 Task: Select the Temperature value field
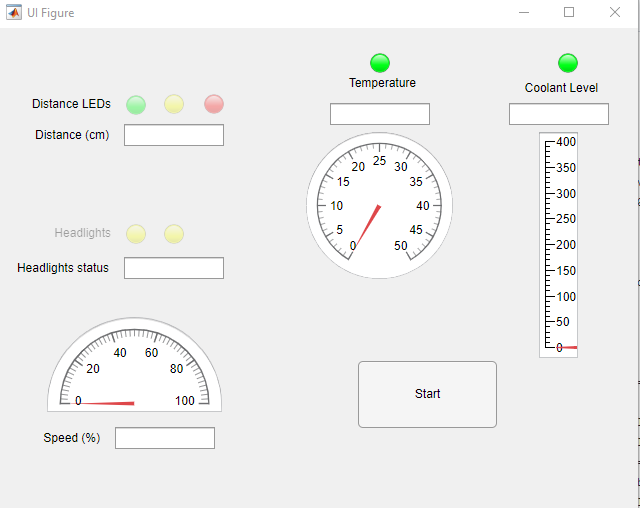pyautogui.click(x=380, y=114)
